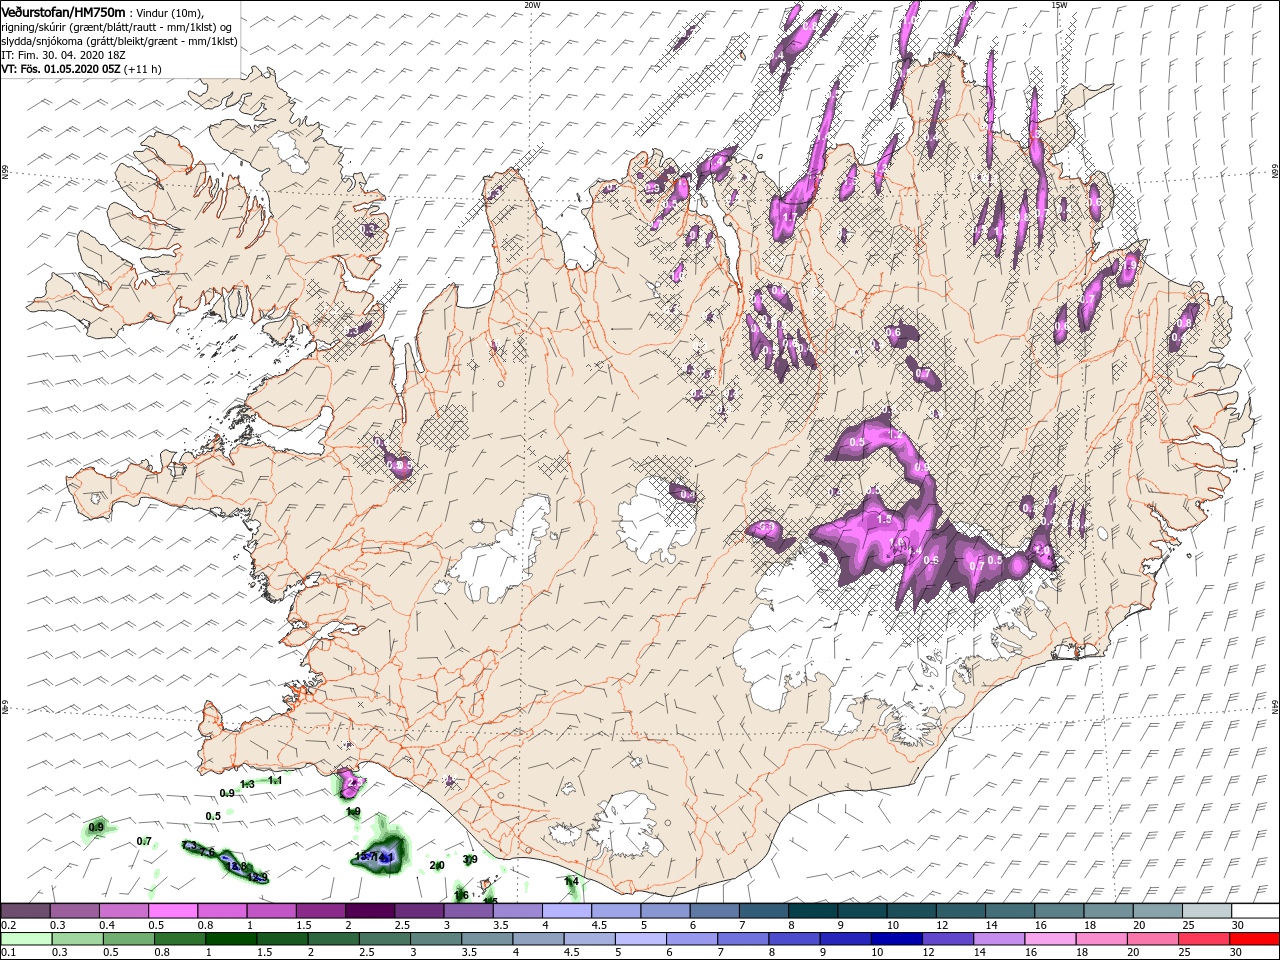
Task: Click the legend value 0.2
Action: (x=10, y=925)
